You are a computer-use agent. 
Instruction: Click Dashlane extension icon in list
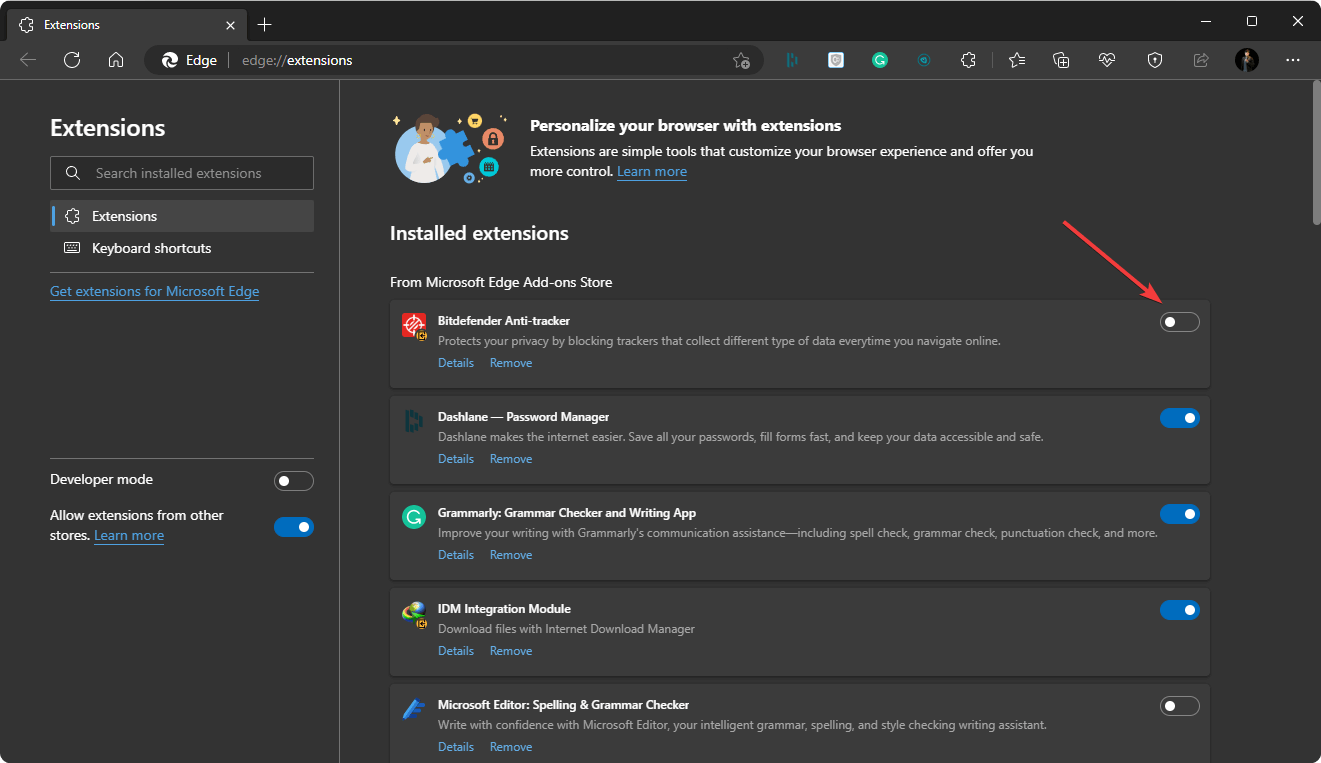click(414, 421)
